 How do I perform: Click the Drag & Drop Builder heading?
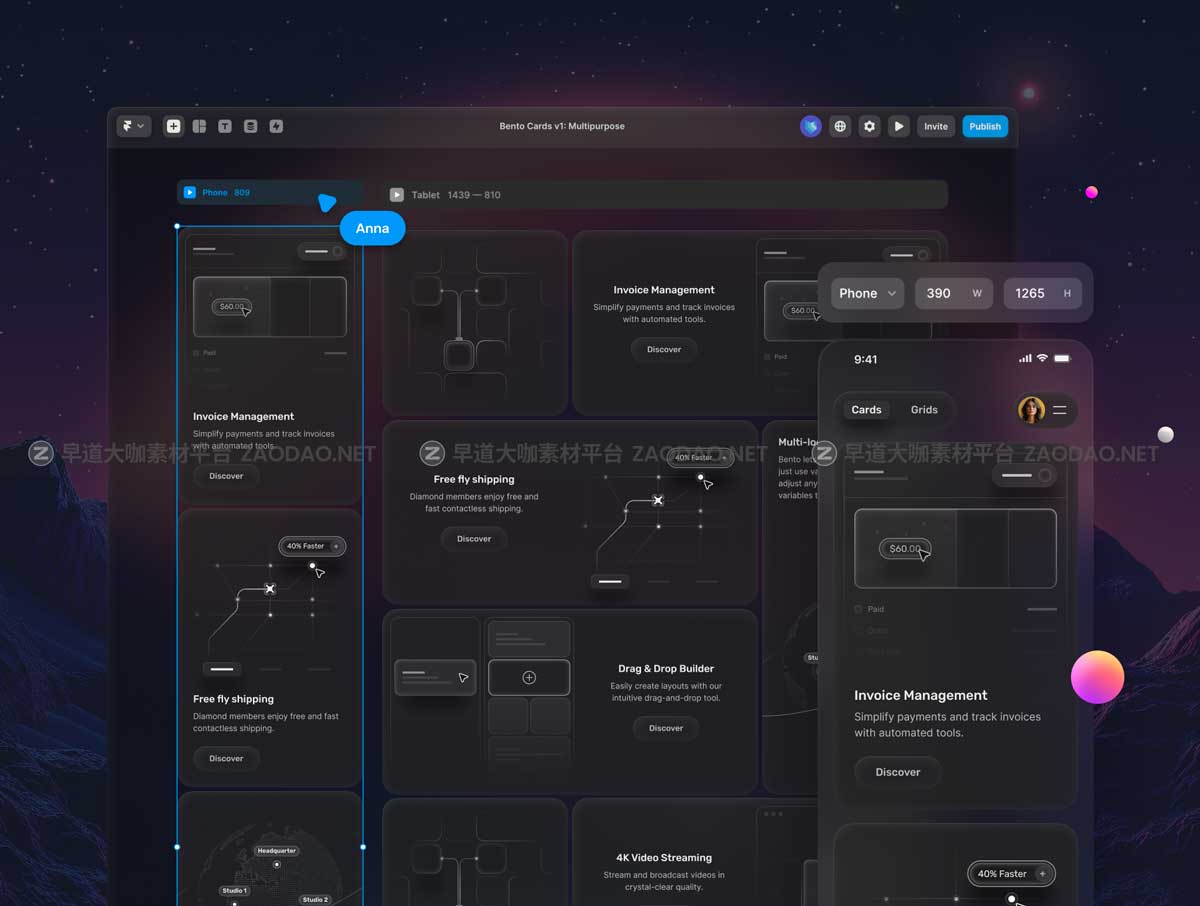tap(666, 668)
